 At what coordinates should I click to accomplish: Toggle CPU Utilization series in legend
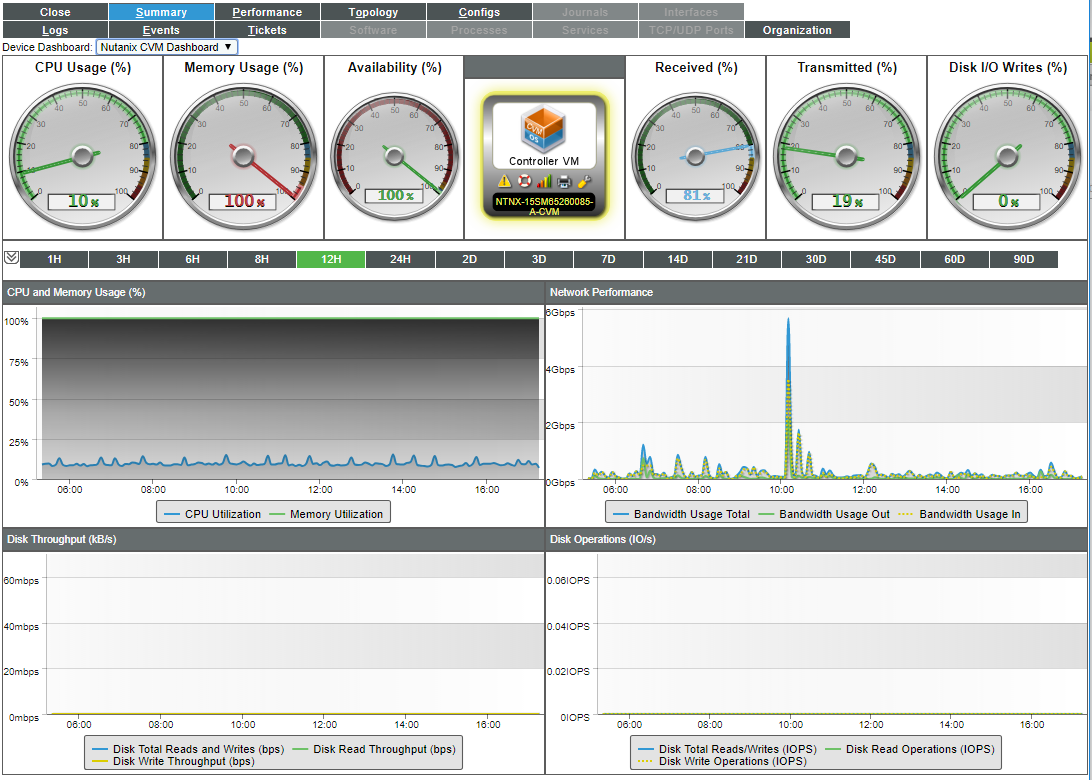212,514
